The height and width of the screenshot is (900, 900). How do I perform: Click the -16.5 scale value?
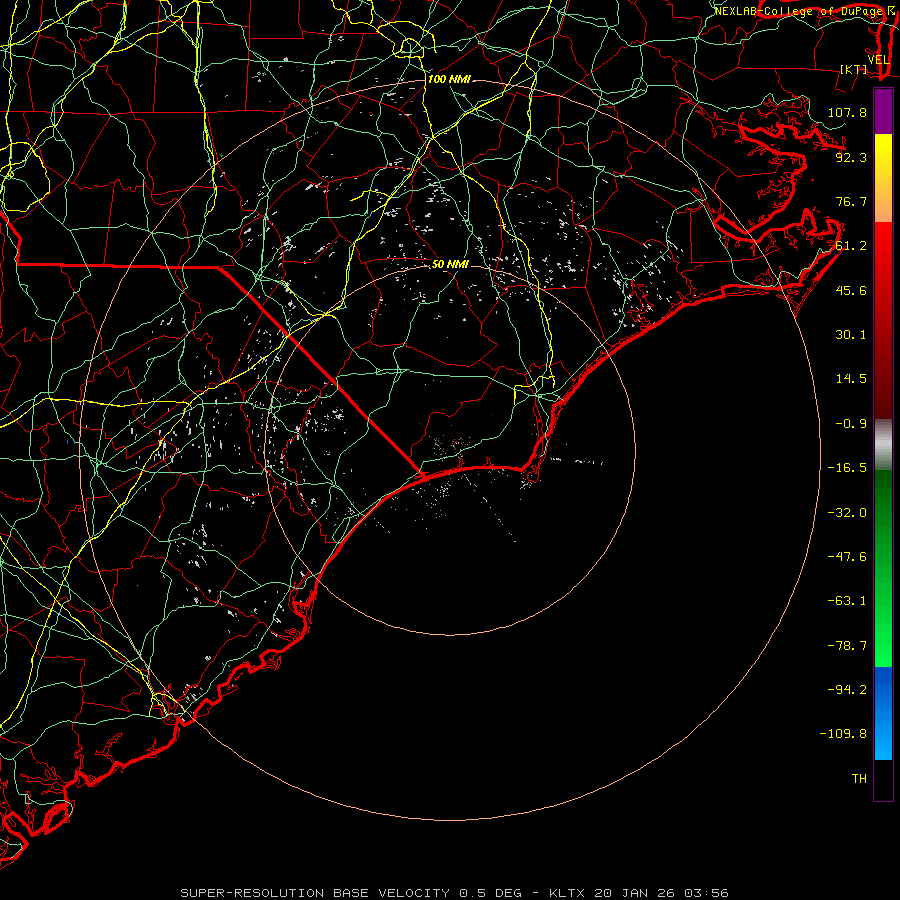847,468
